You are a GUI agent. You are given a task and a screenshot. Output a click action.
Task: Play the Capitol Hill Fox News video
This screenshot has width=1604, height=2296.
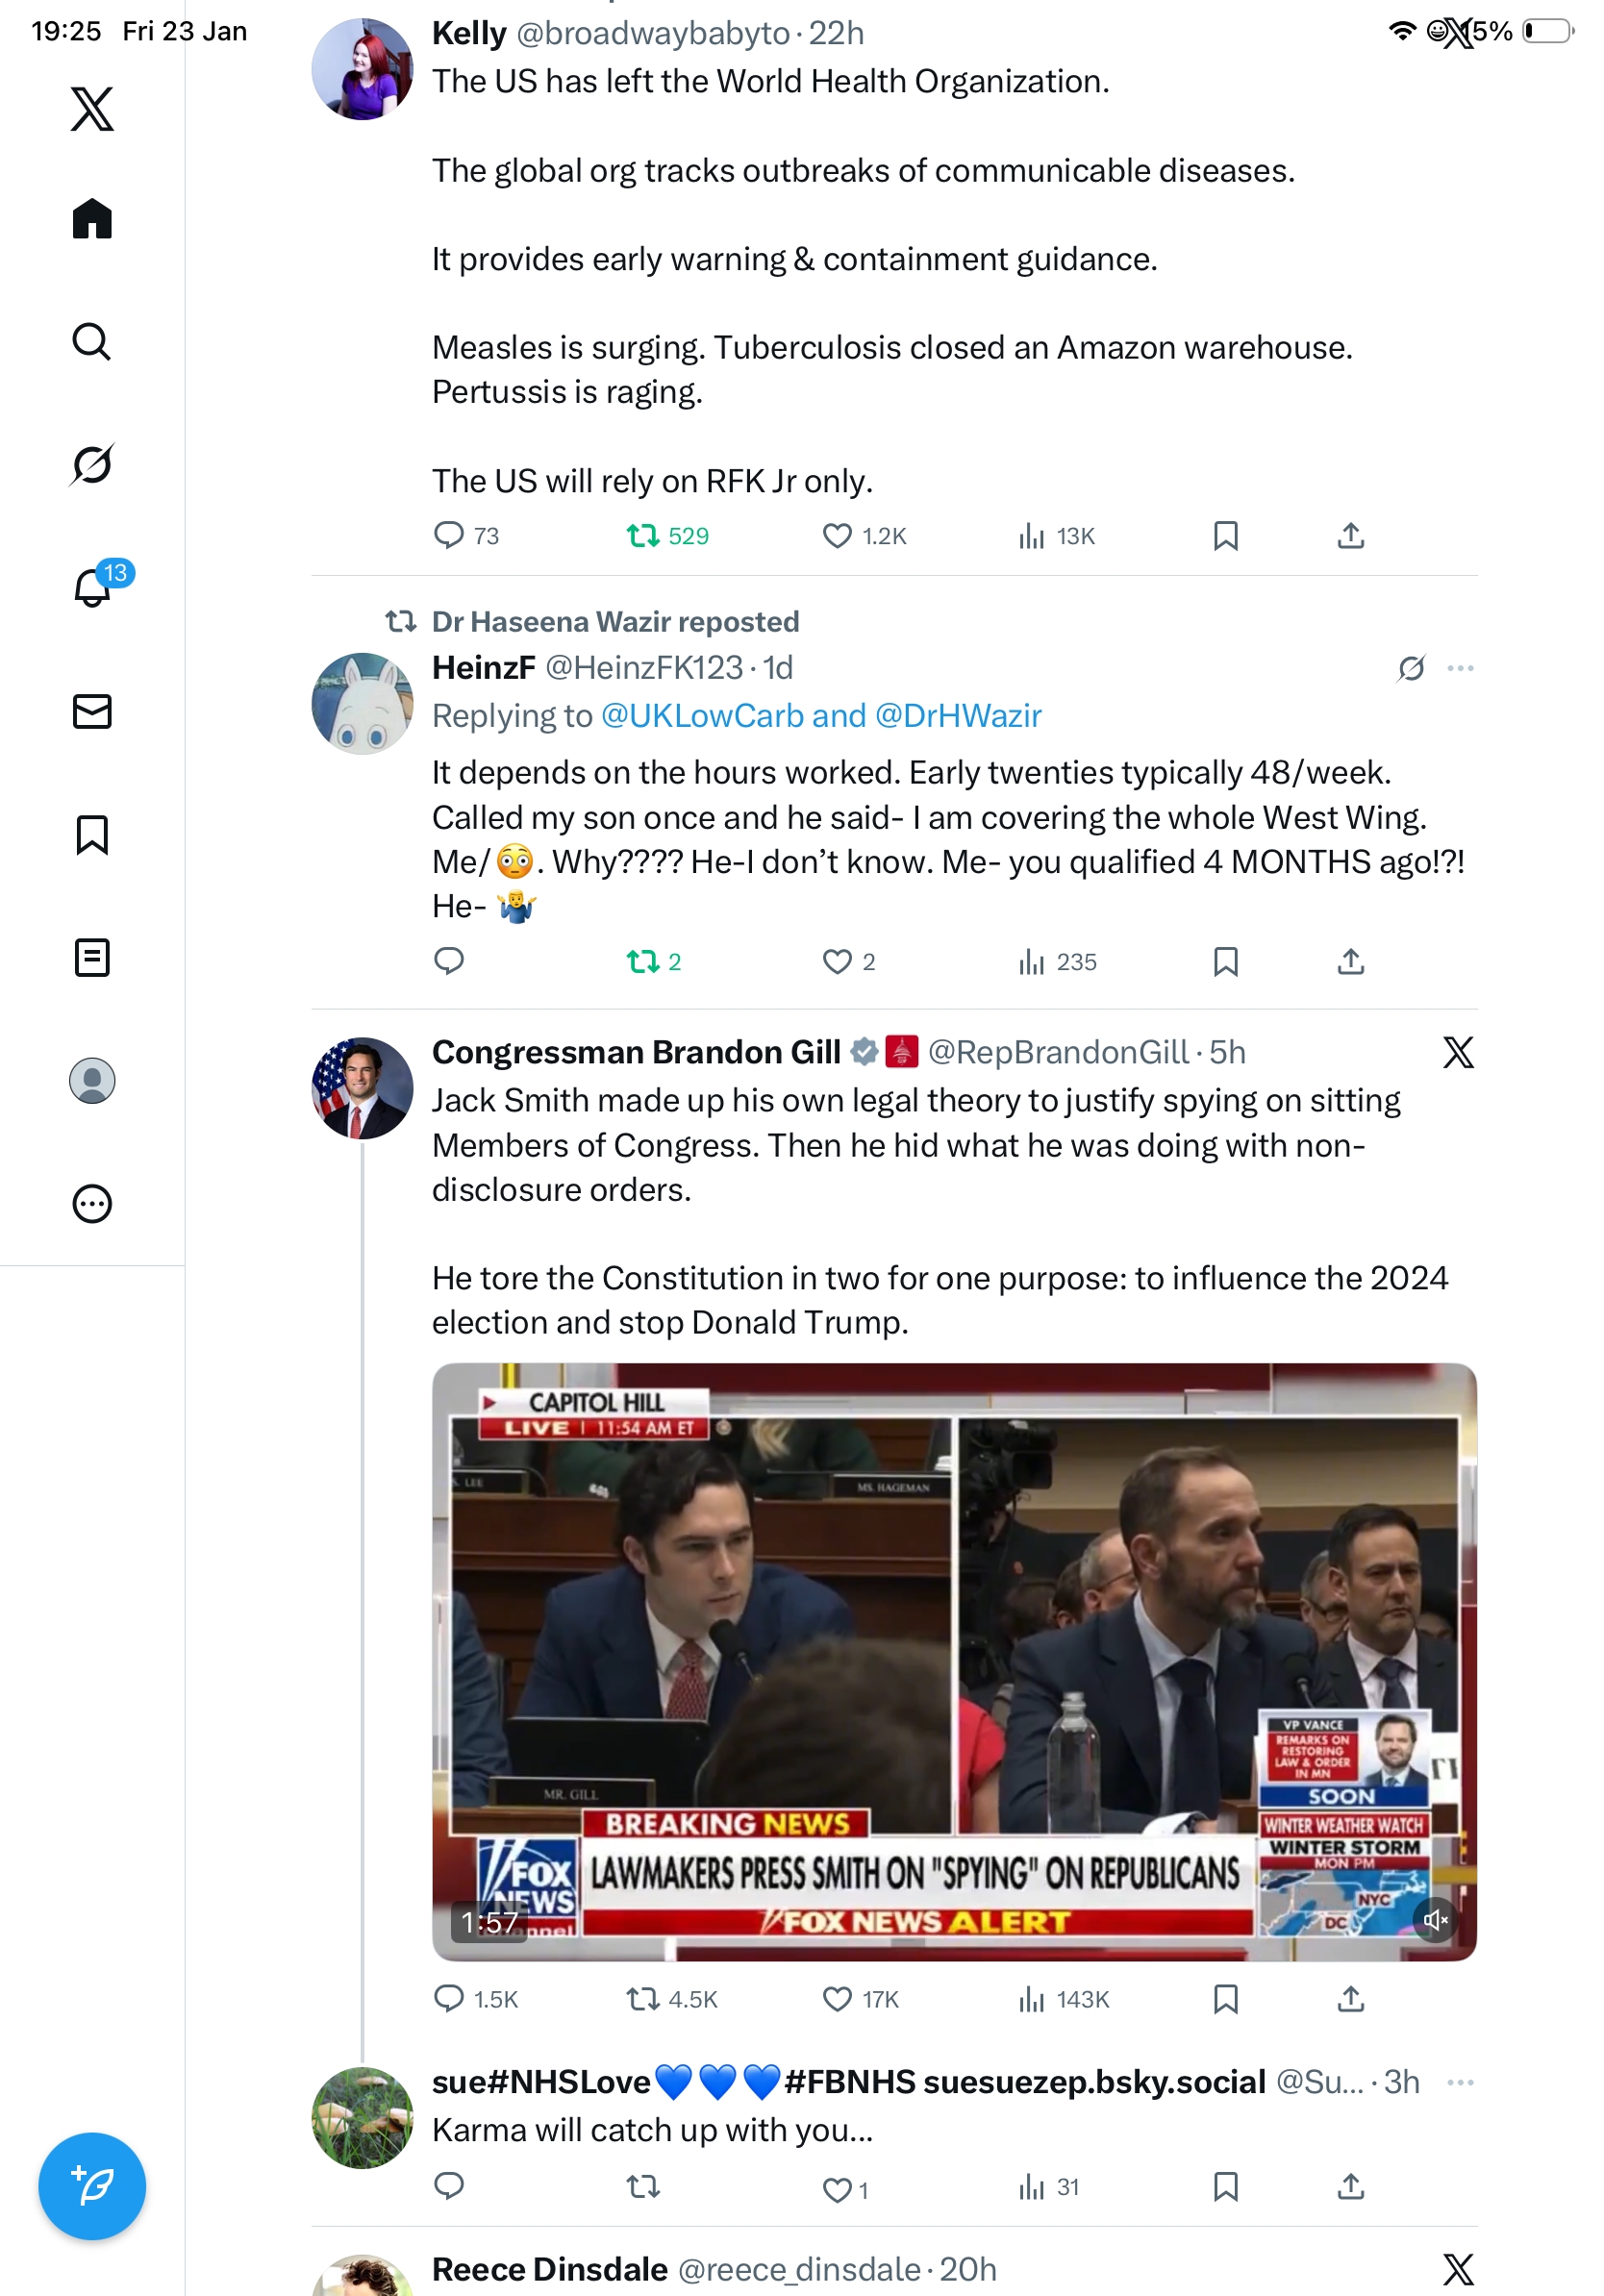tap(954, 1660)
